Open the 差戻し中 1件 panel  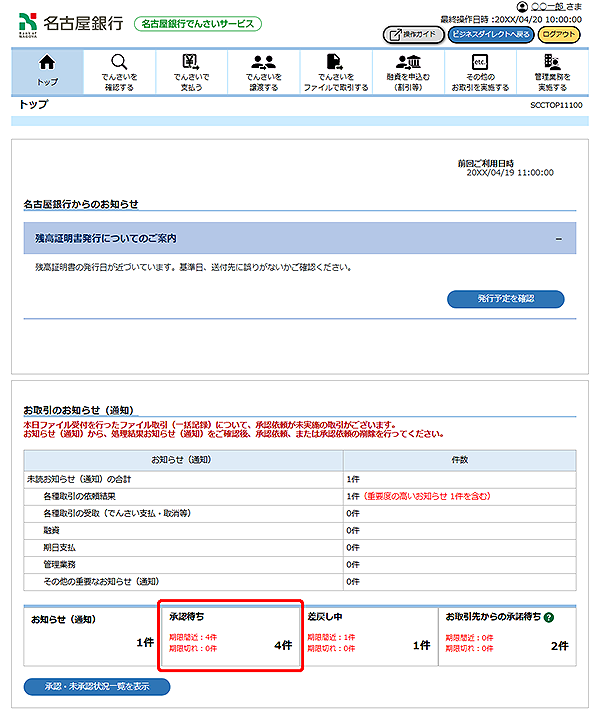pyautogui.click(x=368, y=636)
